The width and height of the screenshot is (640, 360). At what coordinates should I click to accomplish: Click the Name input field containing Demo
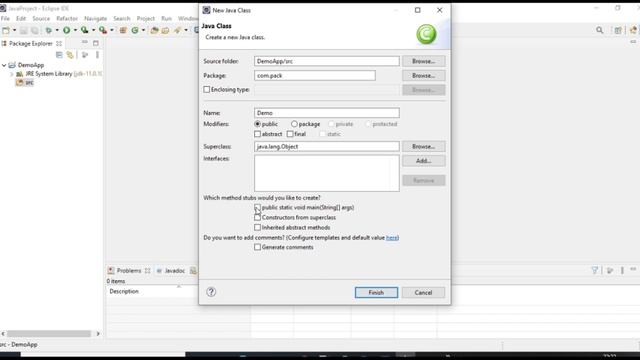point(327,113)
